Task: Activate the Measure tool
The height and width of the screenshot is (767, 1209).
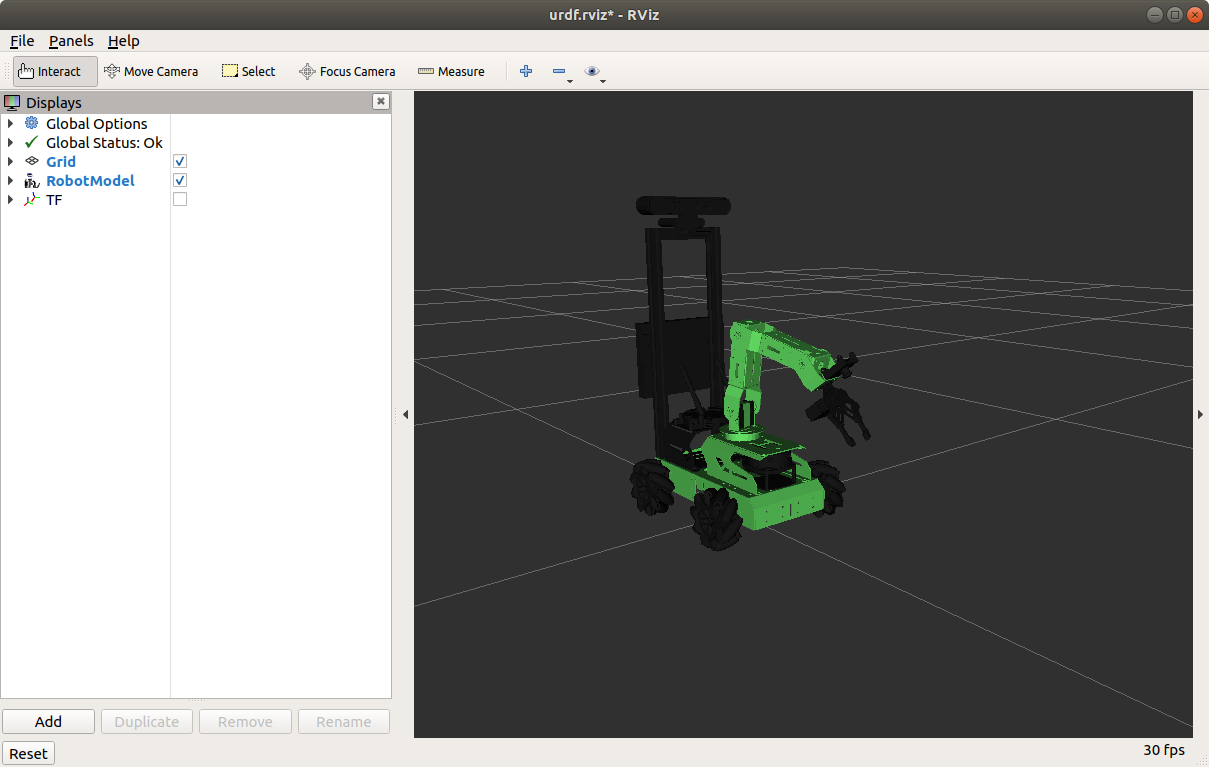Action: pos(451,71)
